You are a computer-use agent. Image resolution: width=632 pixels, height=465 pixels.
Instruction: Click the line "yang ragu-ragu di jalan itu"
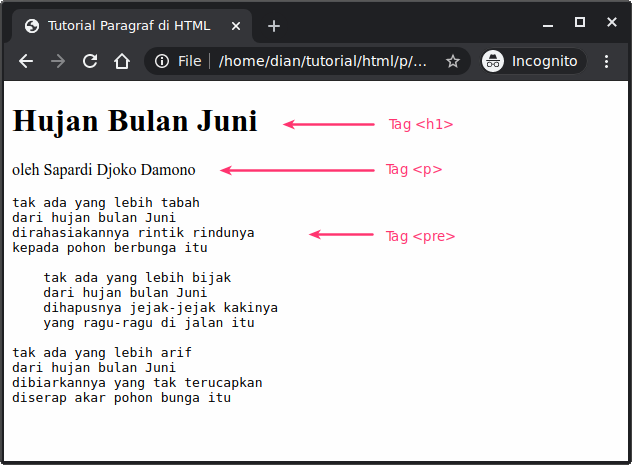click(149, 323)
